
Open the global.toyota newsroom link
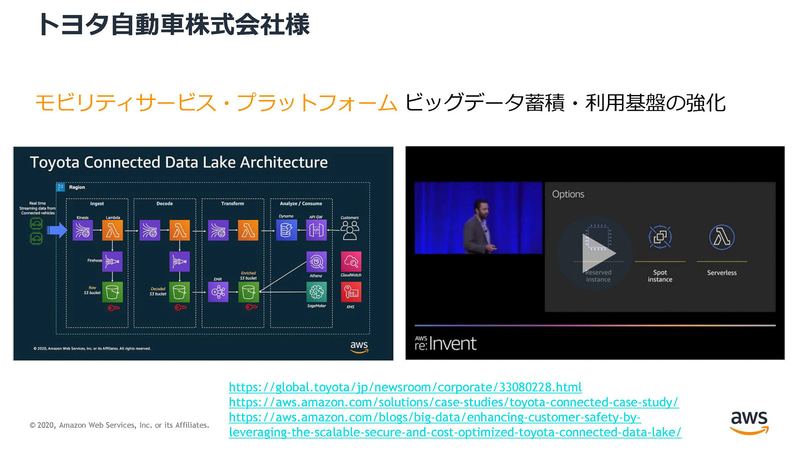[405, 387]
